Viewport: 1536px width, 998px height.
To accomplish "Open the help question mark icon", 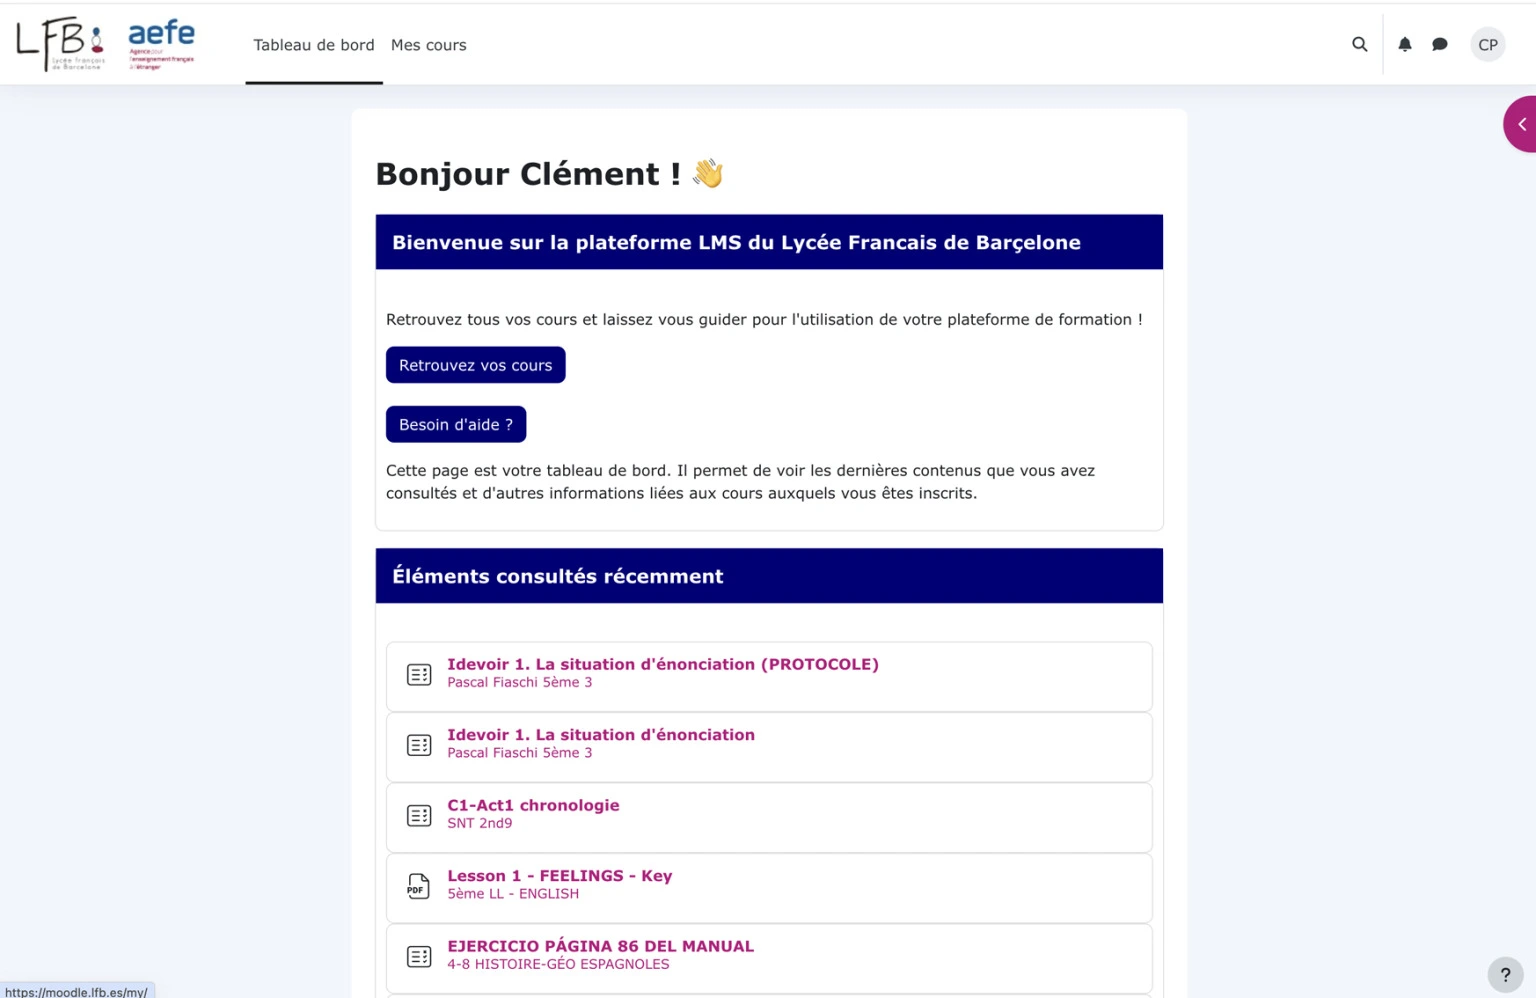I will [1505, 974].
